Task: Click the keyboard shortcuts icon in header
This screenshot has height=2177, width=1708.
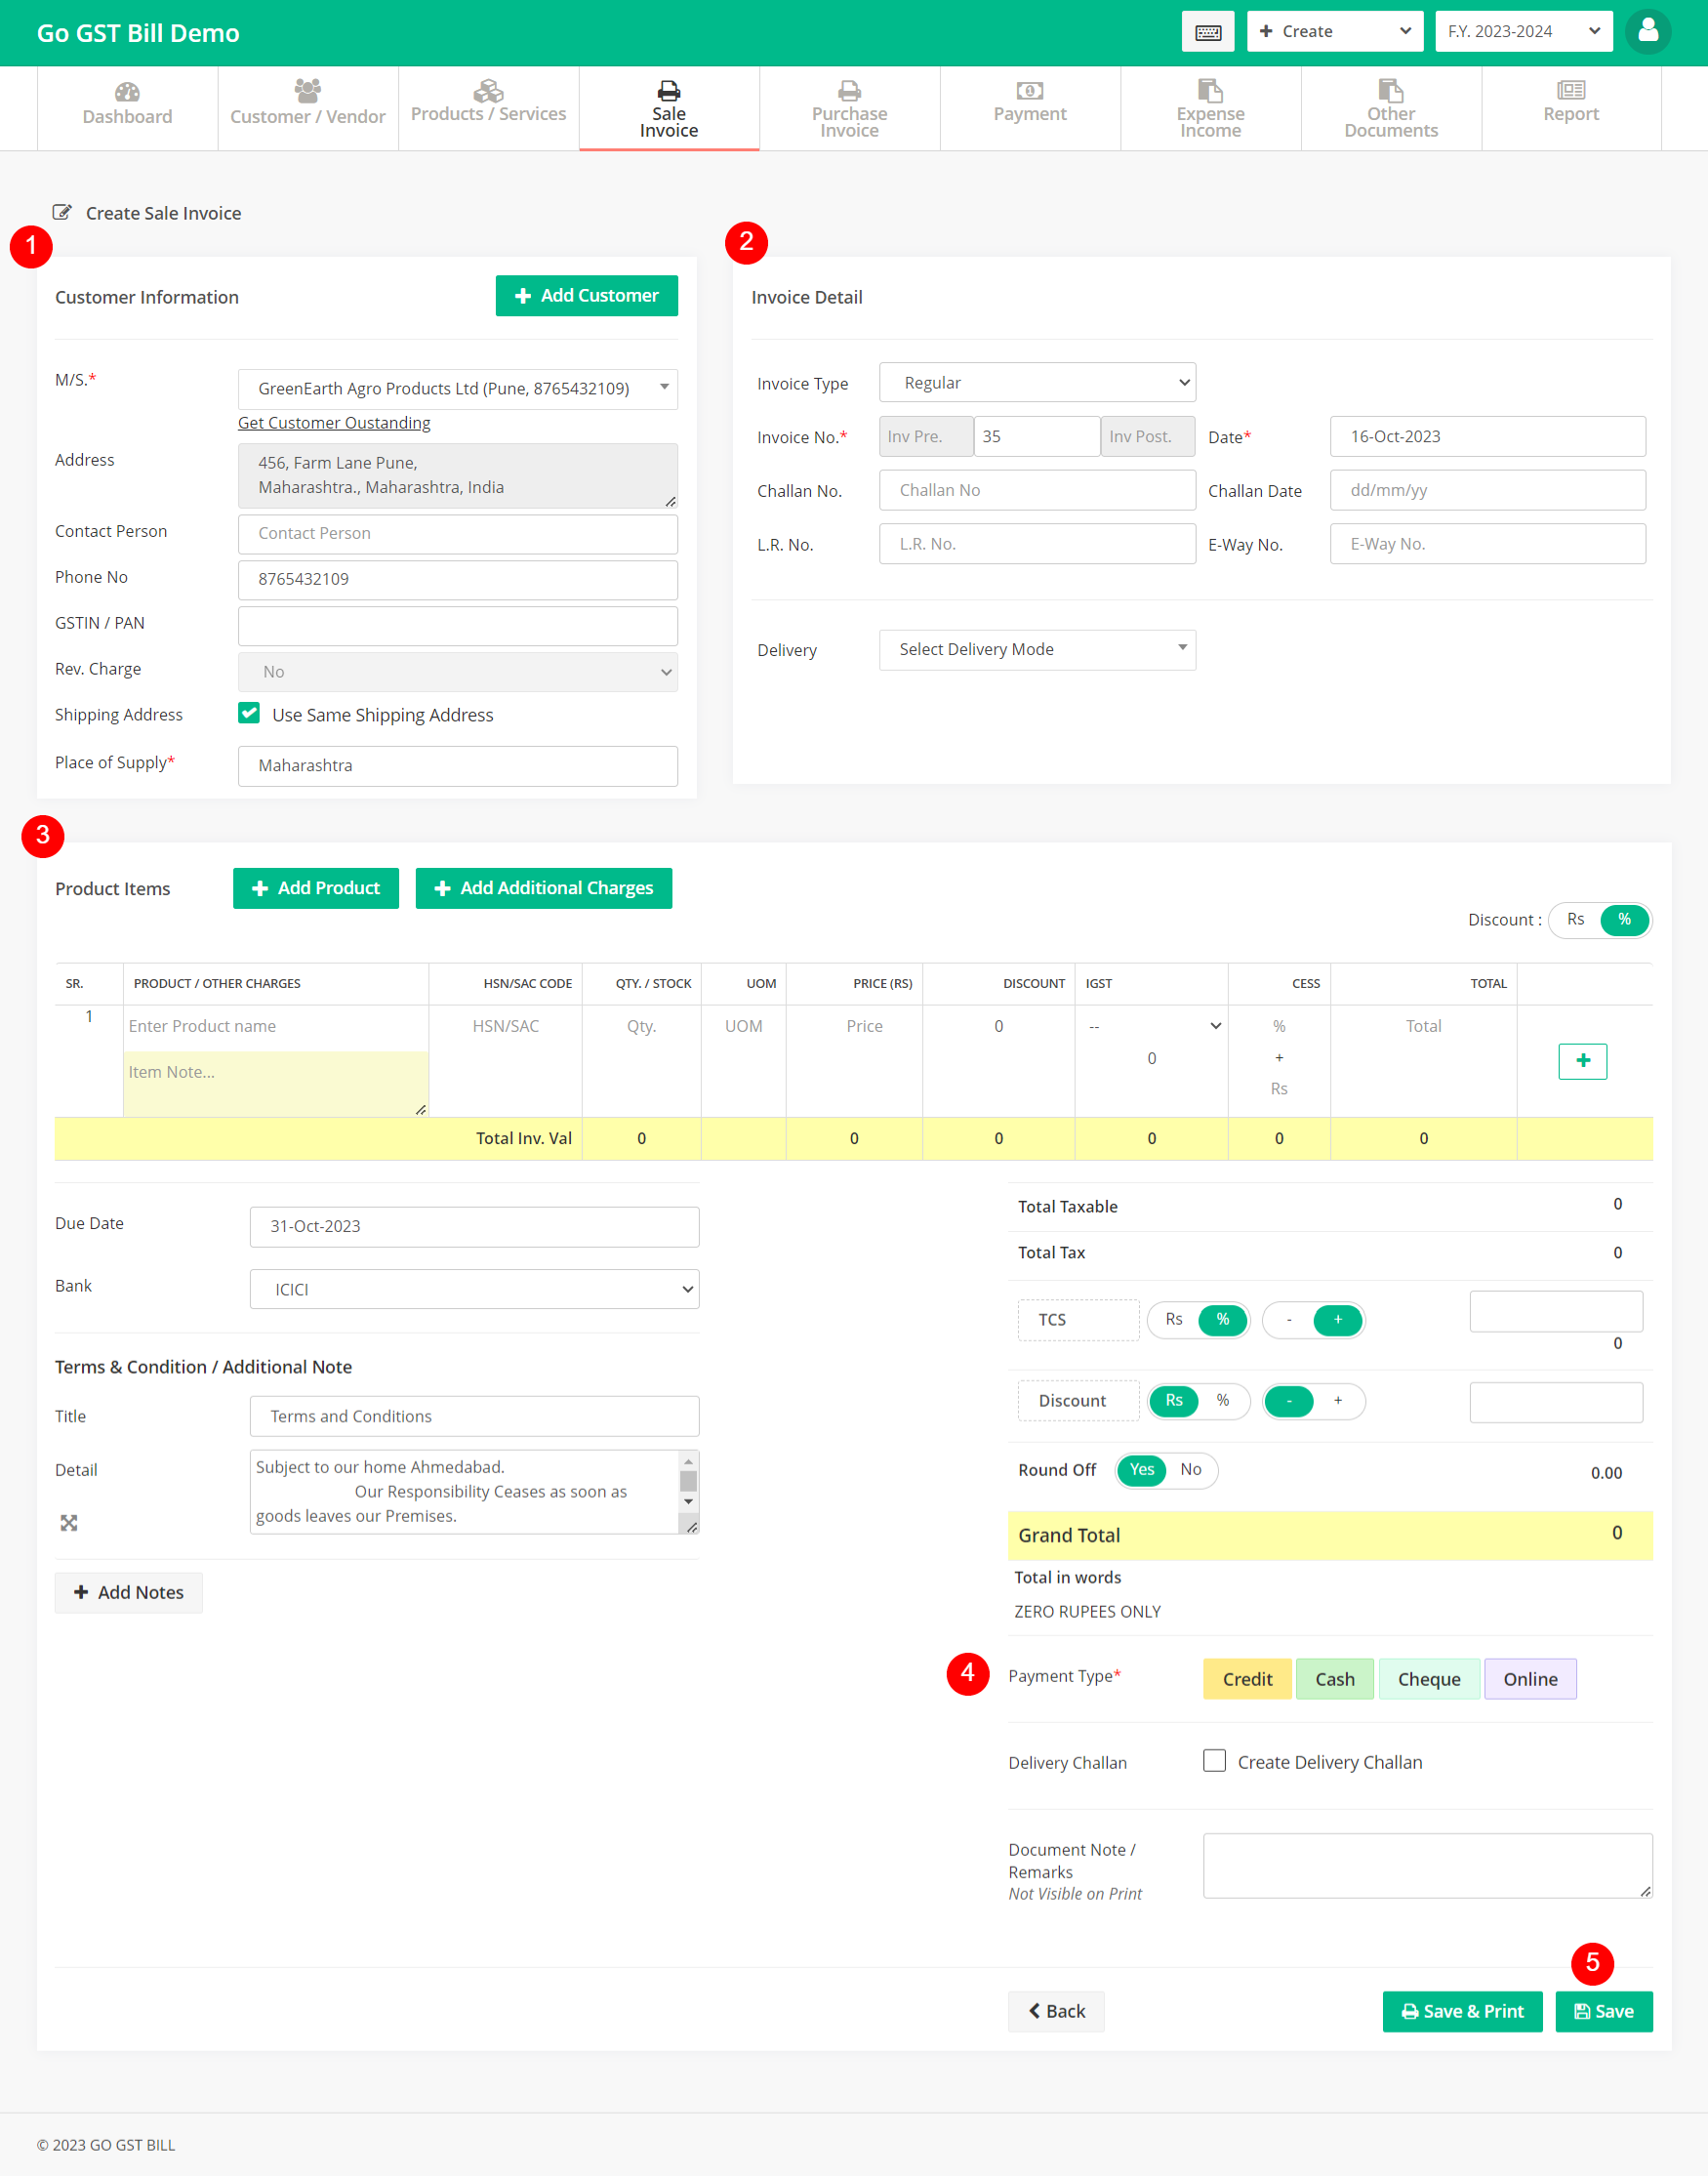Action: [1207, 32]
